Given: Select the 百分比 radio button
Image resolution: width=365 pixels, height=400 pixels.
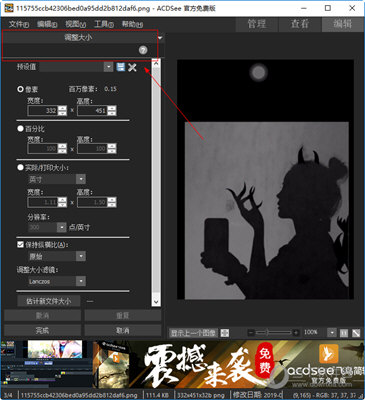Looking at the screenshot, I should (x=20, y=129).
